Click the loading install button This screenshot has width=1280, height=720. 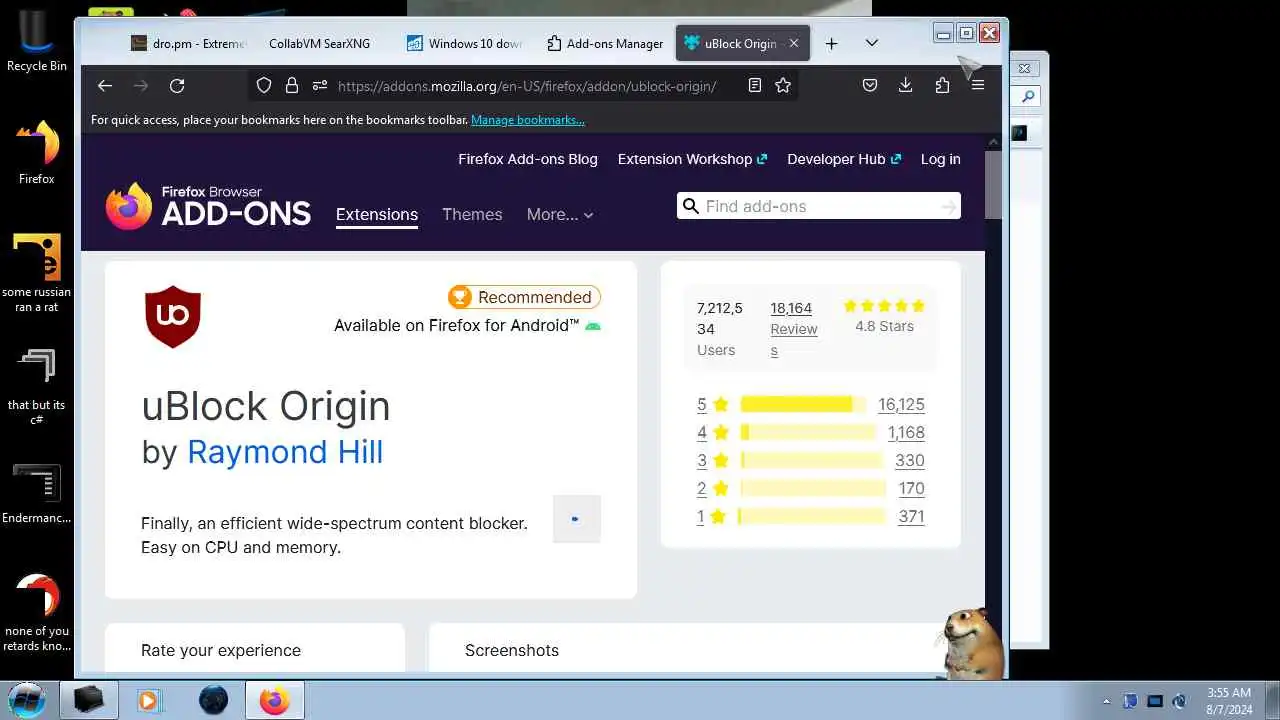pos(576,519)
